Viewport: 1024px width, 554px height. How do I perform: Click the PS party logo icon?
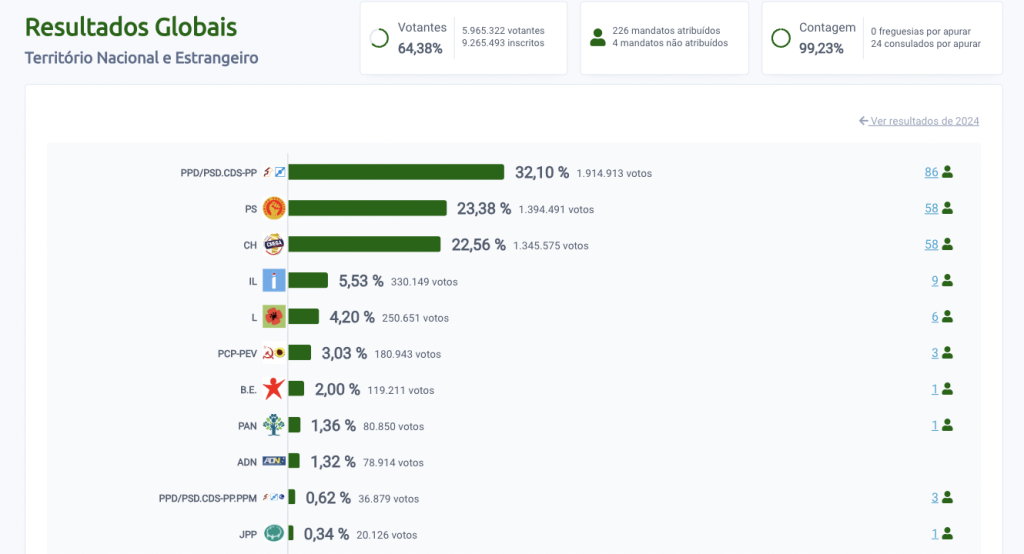273,209
